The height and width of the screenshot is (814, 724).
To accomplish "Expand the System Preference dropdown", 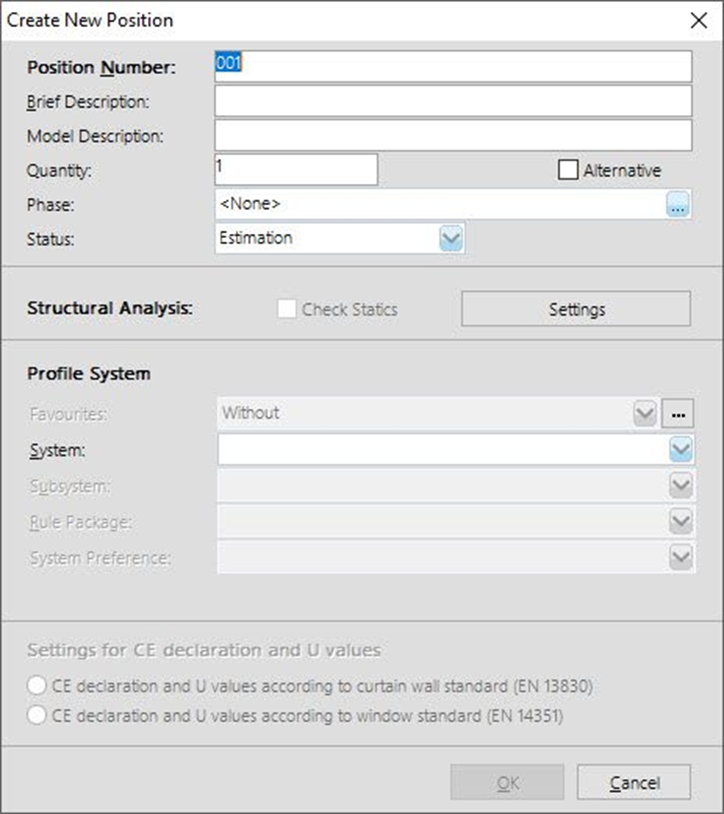I will [680, 558].
